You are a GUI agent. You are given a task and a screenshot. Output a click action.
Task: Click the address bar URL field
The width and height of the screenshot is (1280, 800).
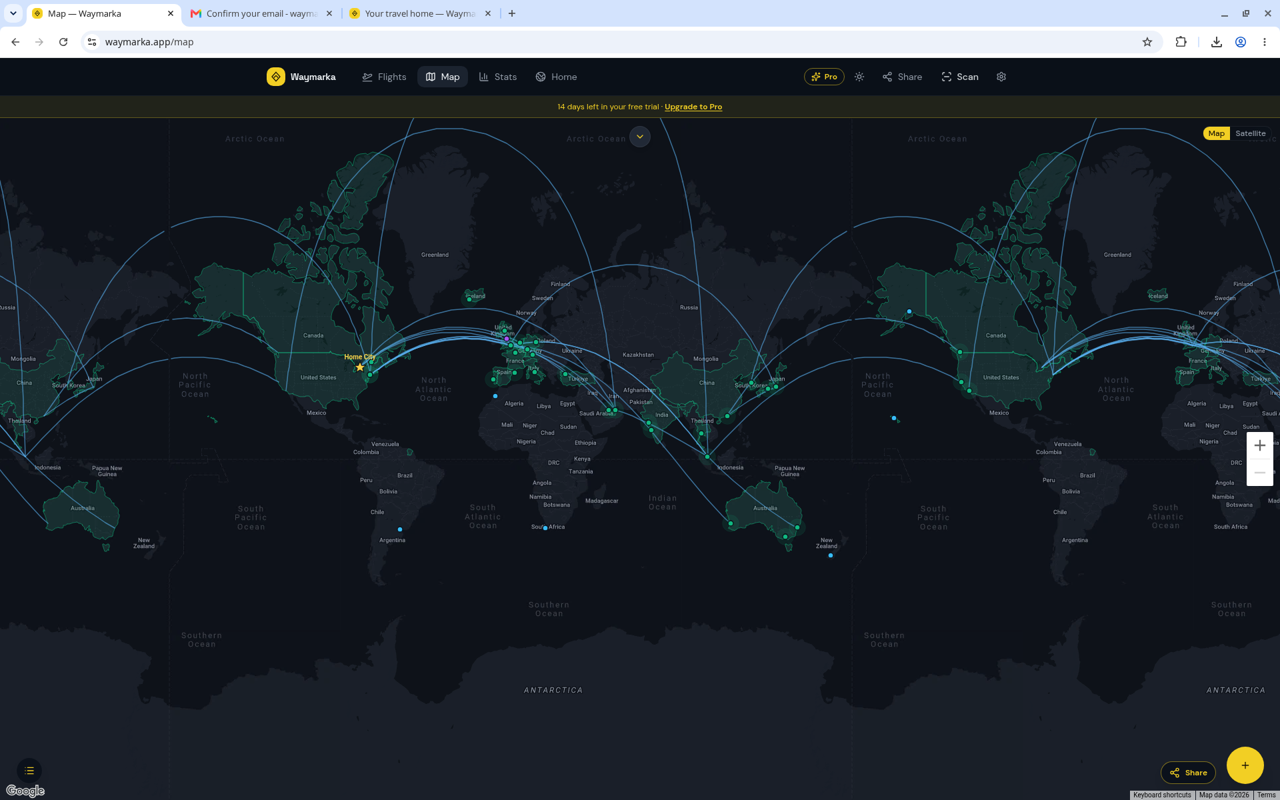tap(620, 42)
